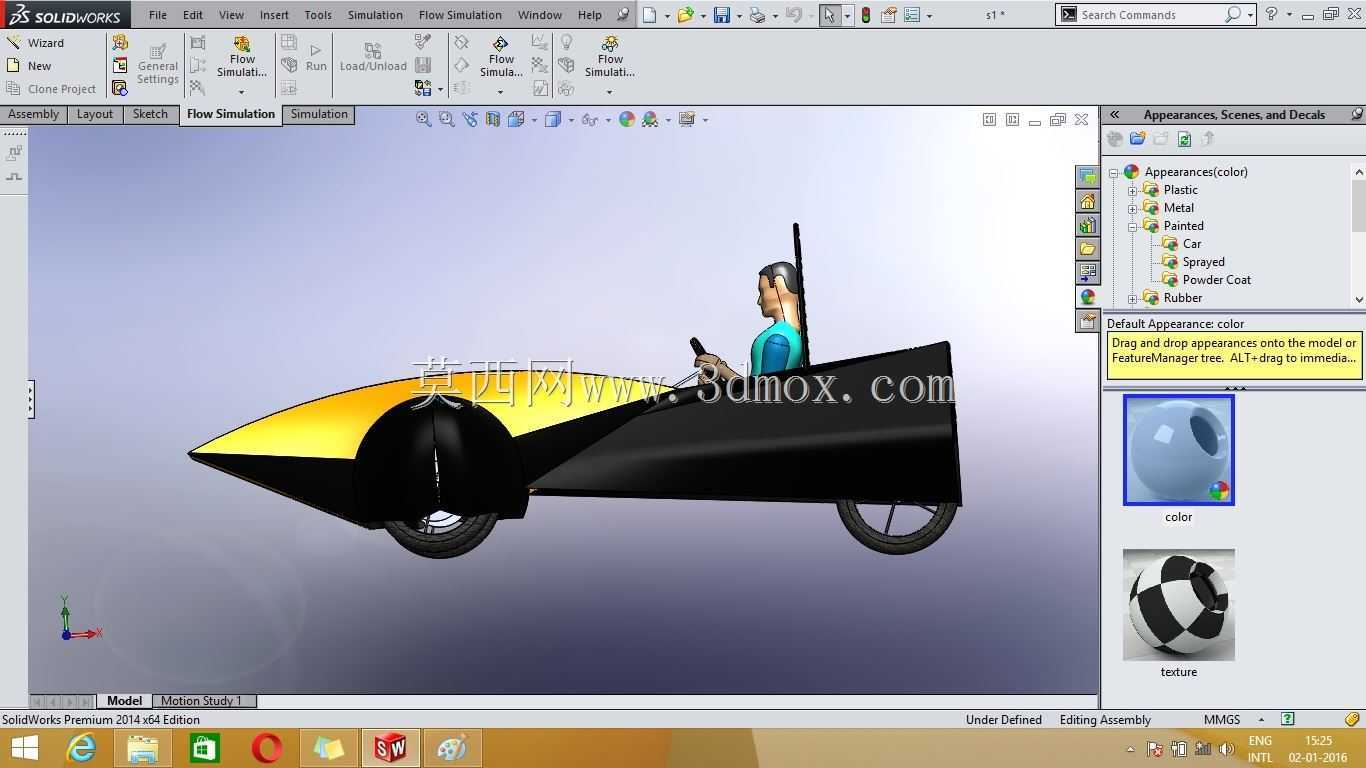Viewport: 1366px width, 768px height.
Task: Expand the Metal folder
Action: click(x=1132, y=208)
